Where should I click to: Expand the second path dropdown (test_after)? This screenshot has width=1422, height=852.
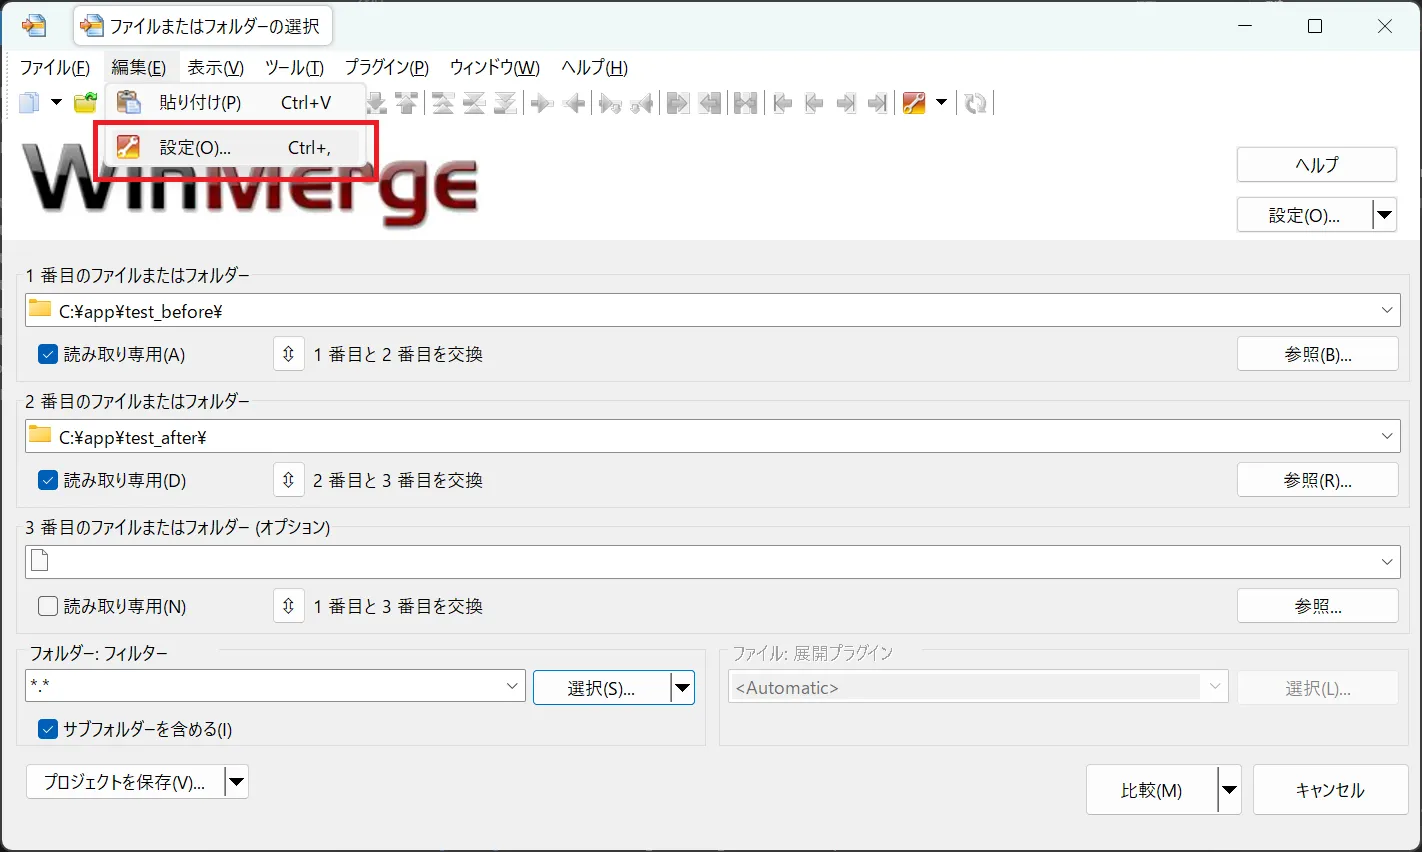coord(1387,436)
